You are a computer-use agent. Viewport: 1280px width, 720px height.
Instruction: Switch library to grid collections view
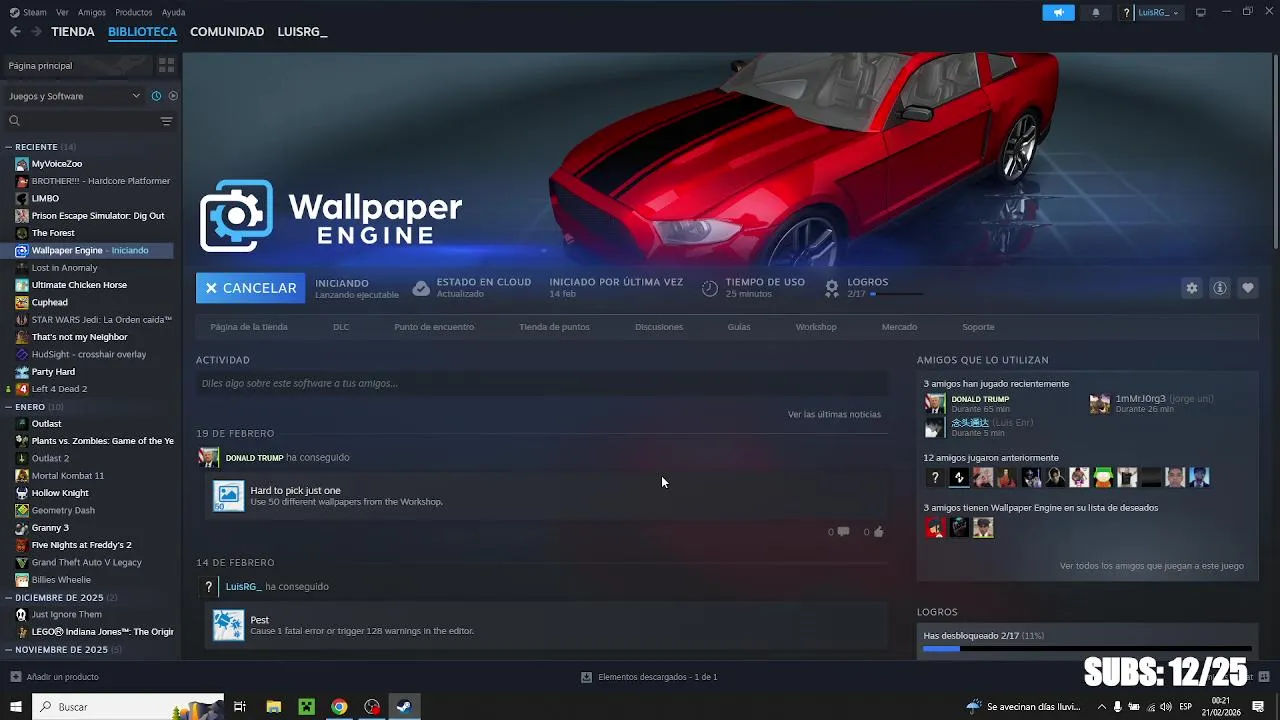tap(166, 65)
